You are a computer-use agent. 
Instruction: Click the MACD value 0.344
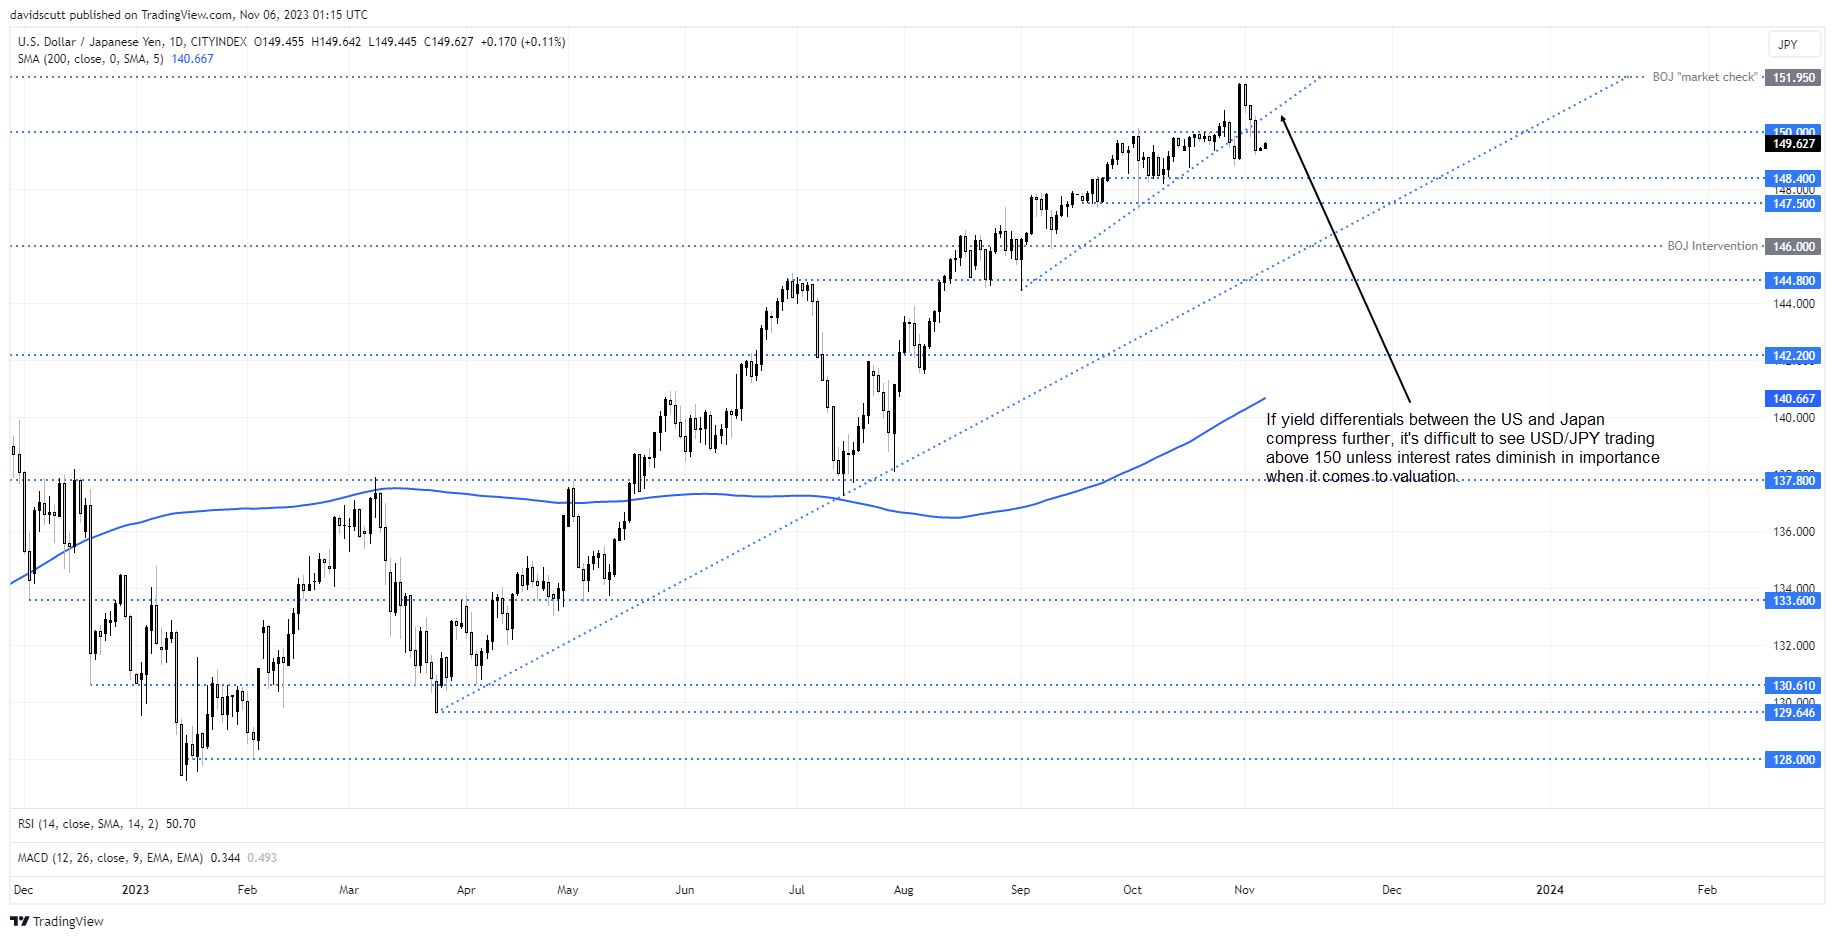pyautogui.click(x=225, y=858)
